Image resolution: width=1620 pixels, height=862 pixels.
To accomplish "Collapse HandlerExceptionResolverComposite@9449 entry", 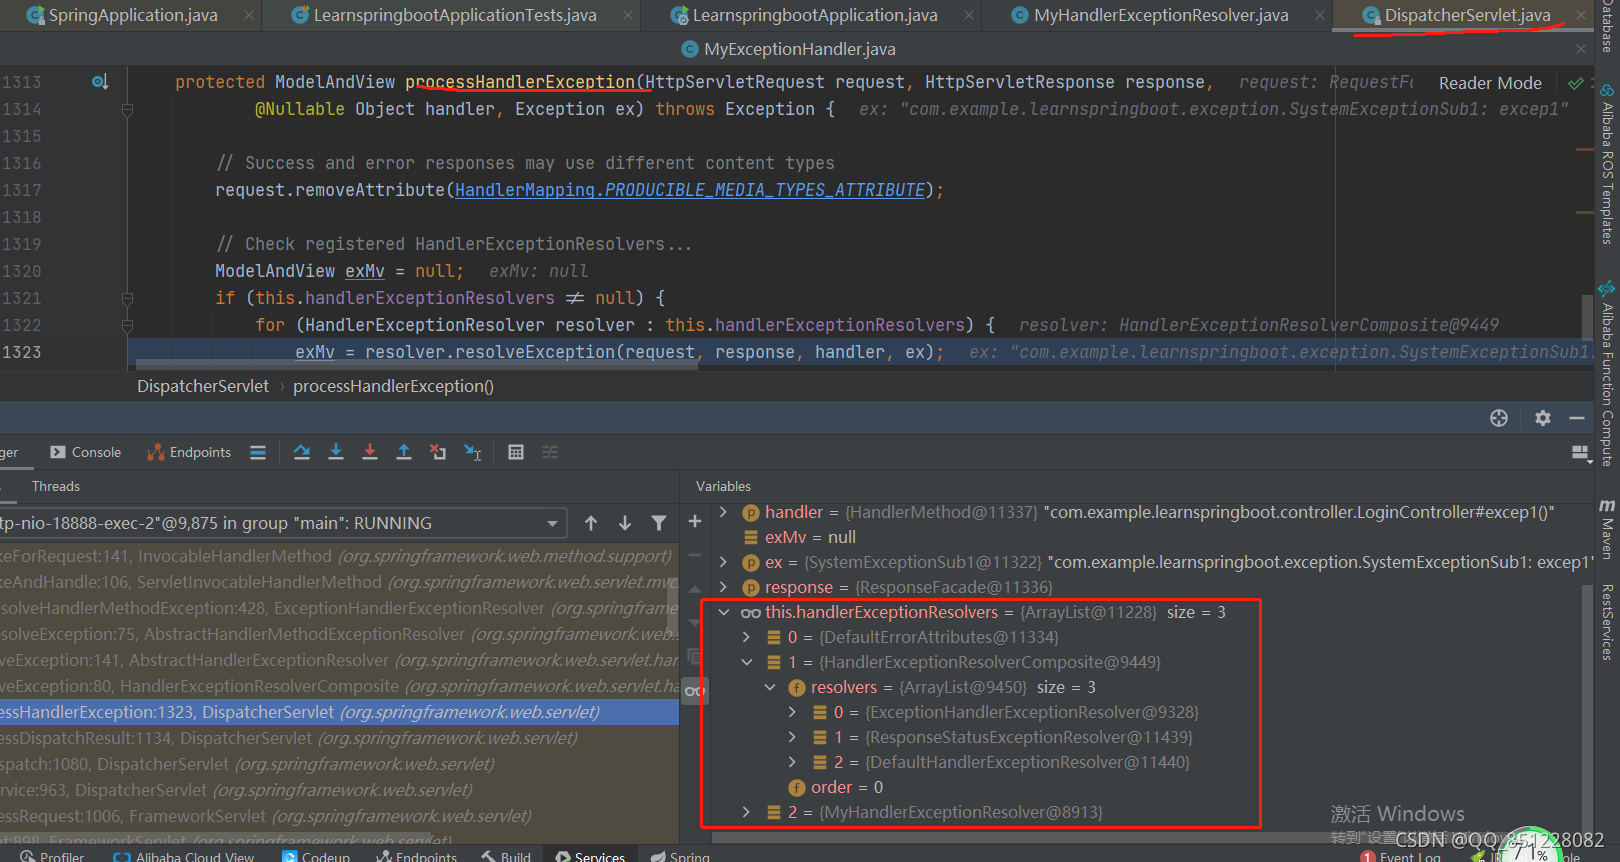I will point(746,662).
